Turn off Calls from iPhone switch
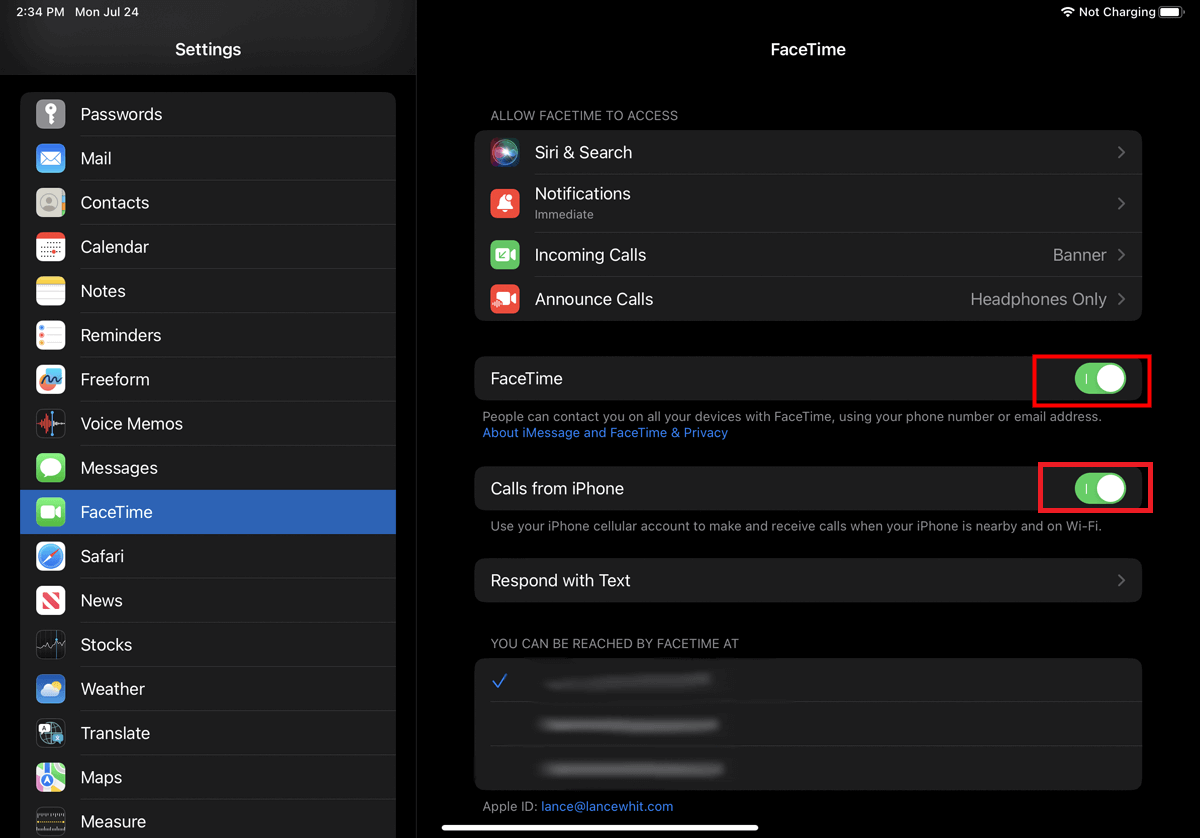Image resolution: width=1200 pixels, height=838 pixels. tap(1099, 488)
